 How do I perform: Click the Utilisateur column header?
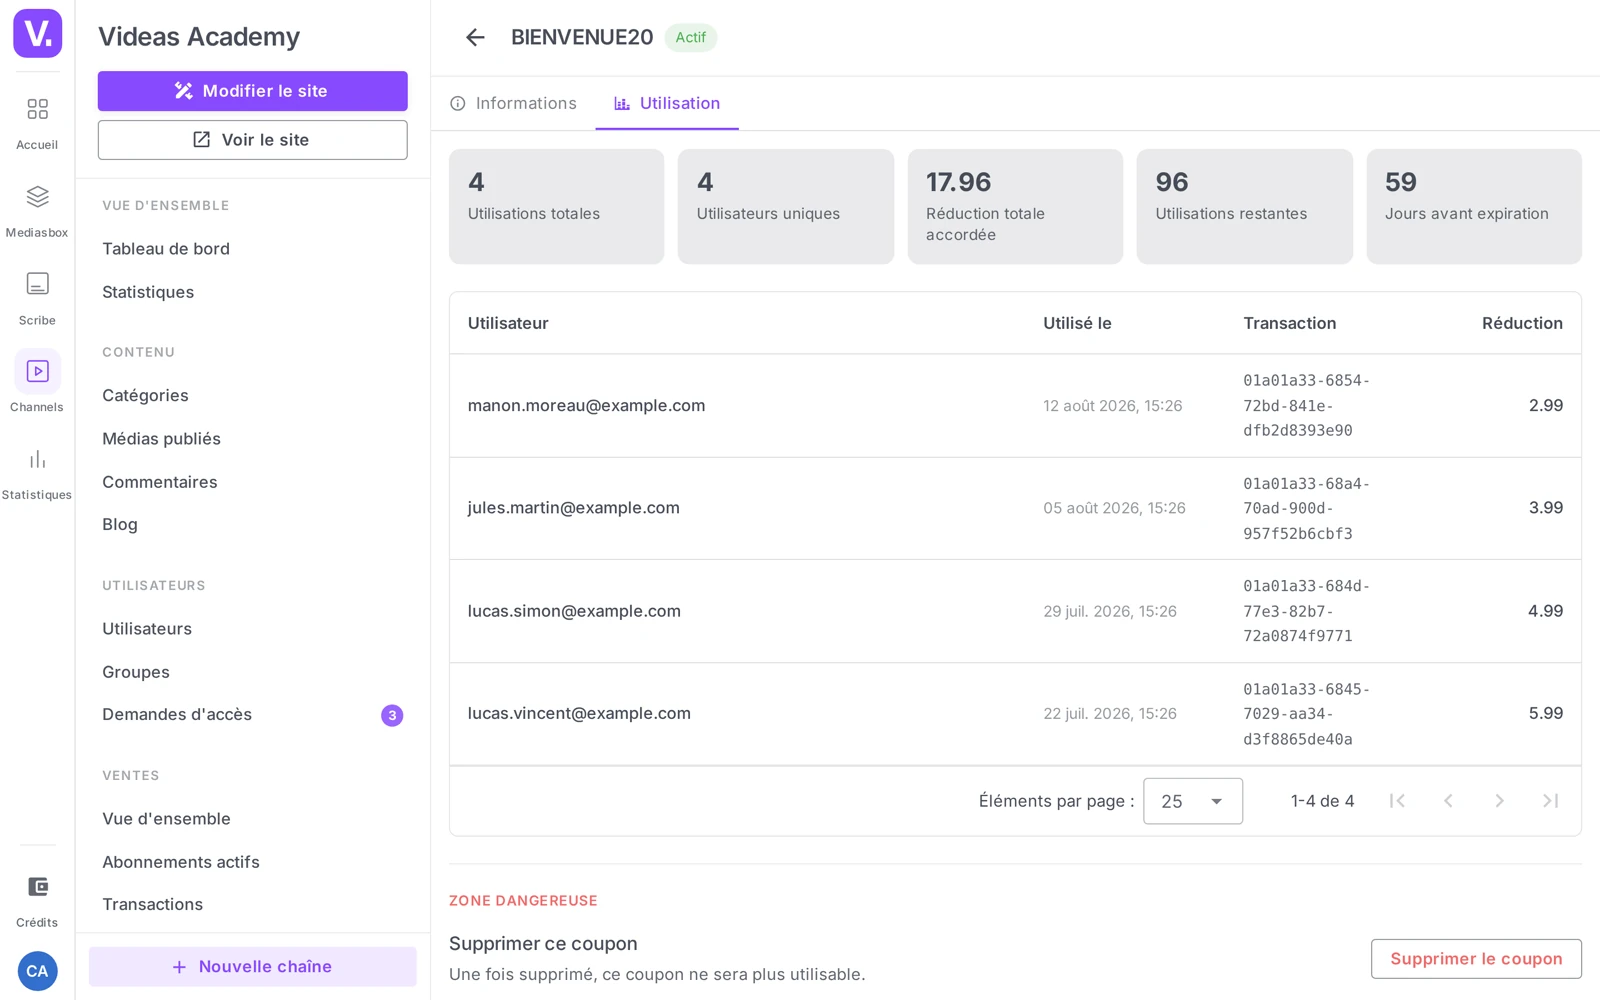point(508,323)
